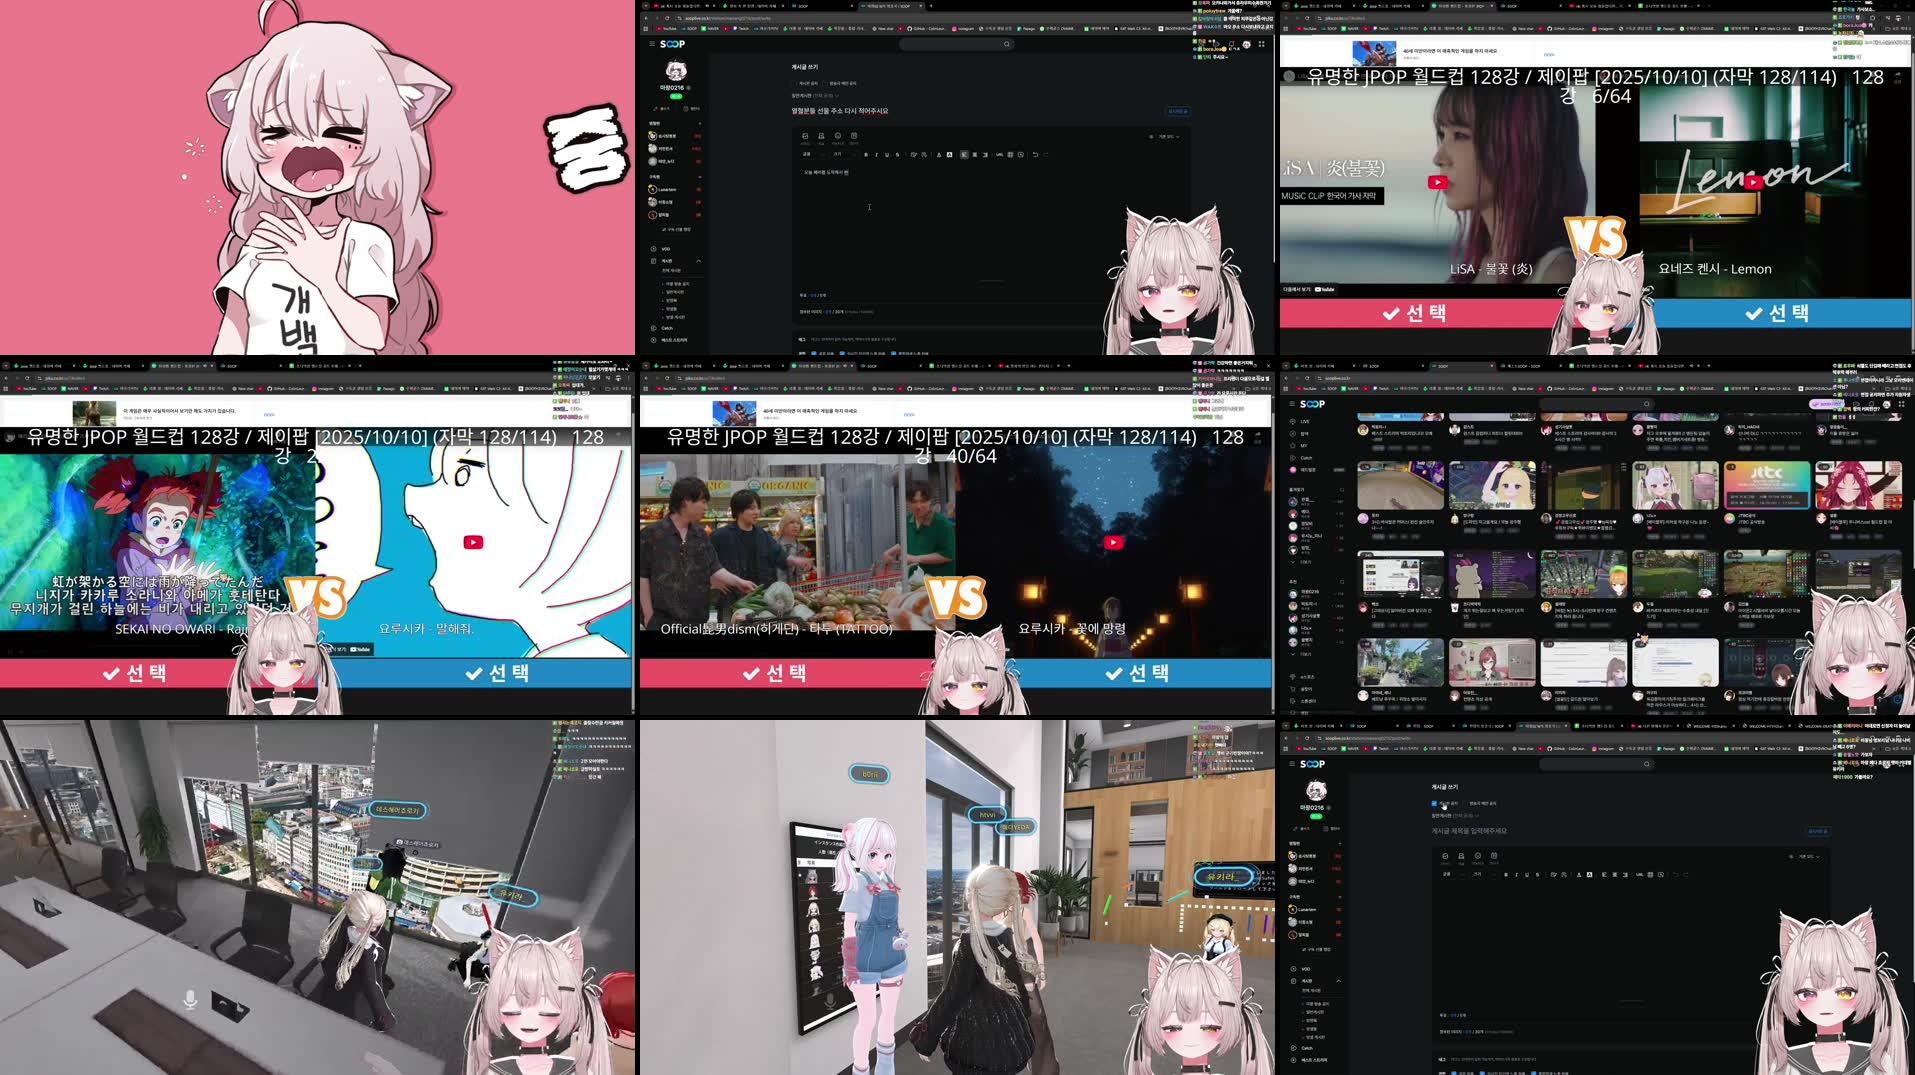Open the YouTube bookmark in the bookmarks bar
The height and width of the screenshot is (1075, 1915).
[x=1308, y=748]
